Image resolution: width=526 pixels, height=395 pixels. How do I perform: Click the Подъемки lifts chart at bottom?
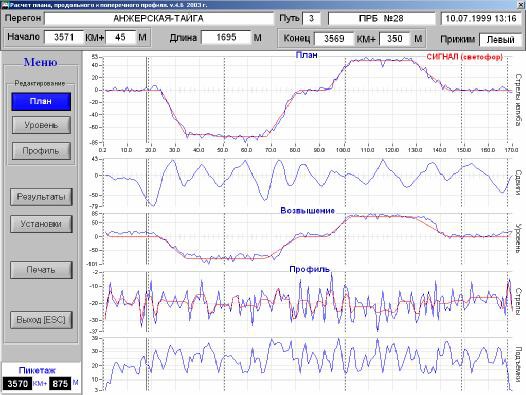point(307,364)
